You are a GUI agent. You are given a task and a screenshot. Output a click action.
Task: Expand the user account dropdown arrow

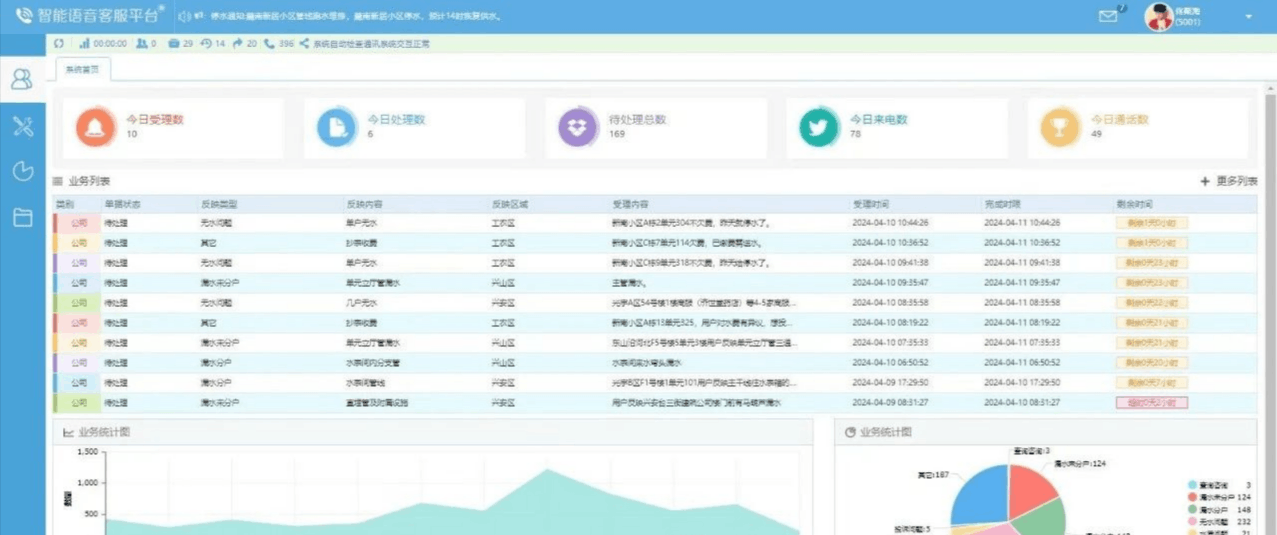coord(1248,17)
